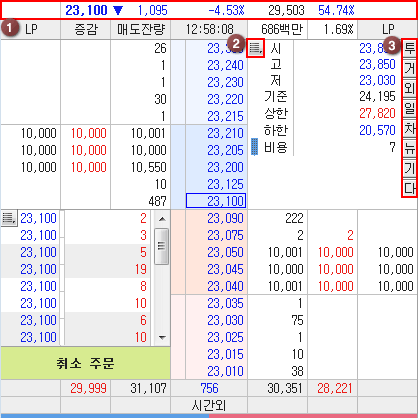Click the tick list scrollbar thumb

[162, 246]
